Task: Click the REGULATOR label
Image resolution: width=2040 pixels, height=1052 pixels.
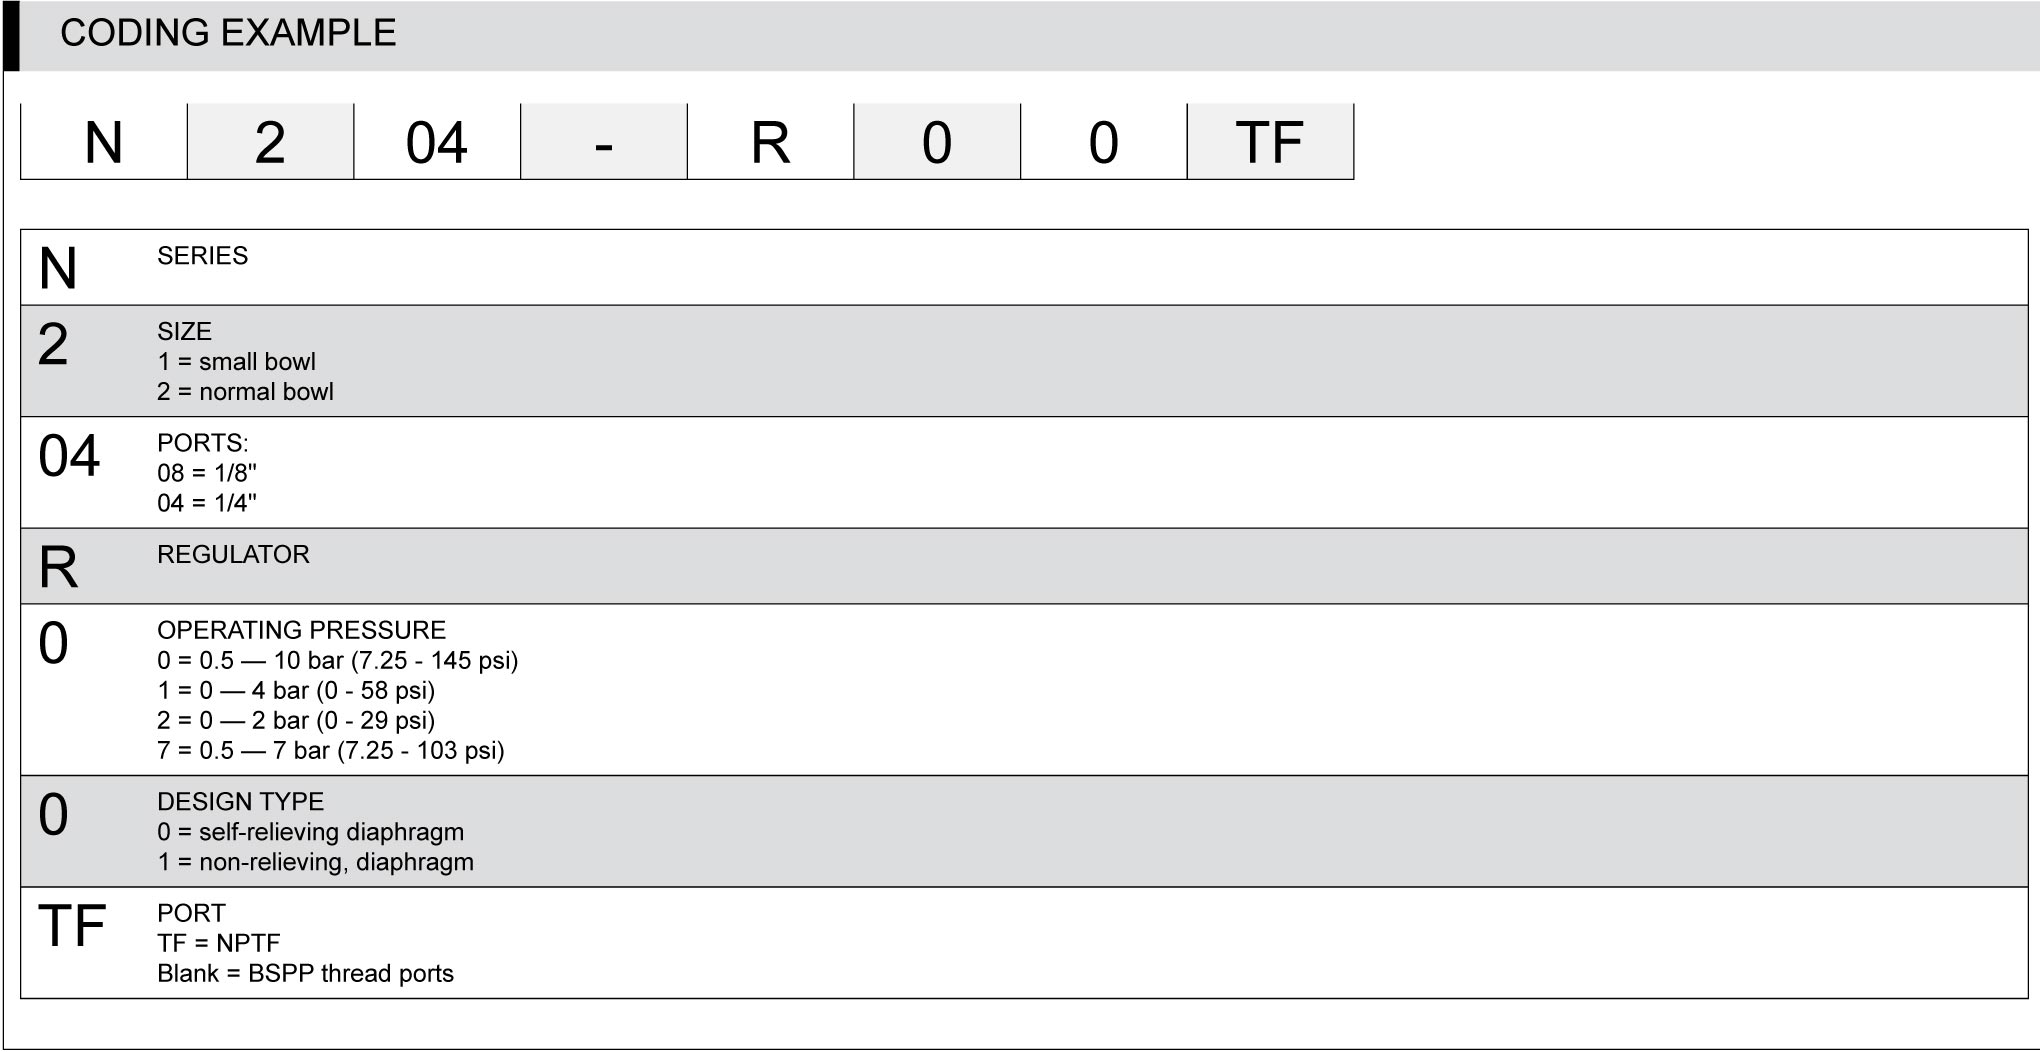Action: coord(233,555)
